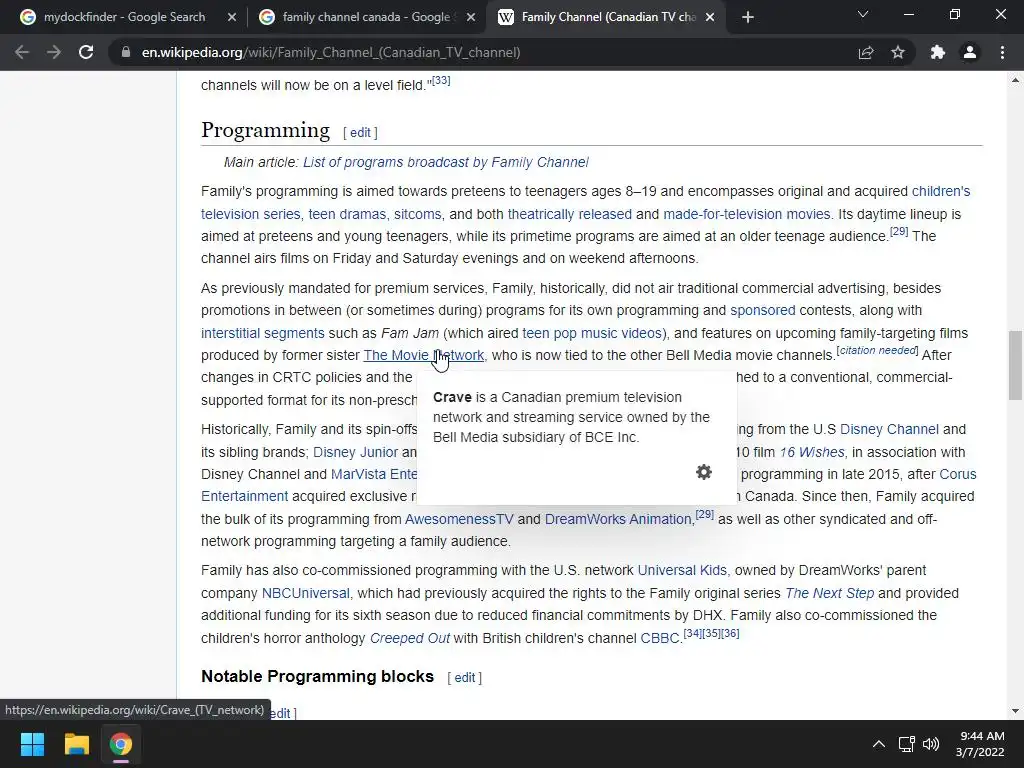Open teen pop music videos link
Image resolution: width=1024 pixels, height=768 pixels.
click(x=592, y=333)
